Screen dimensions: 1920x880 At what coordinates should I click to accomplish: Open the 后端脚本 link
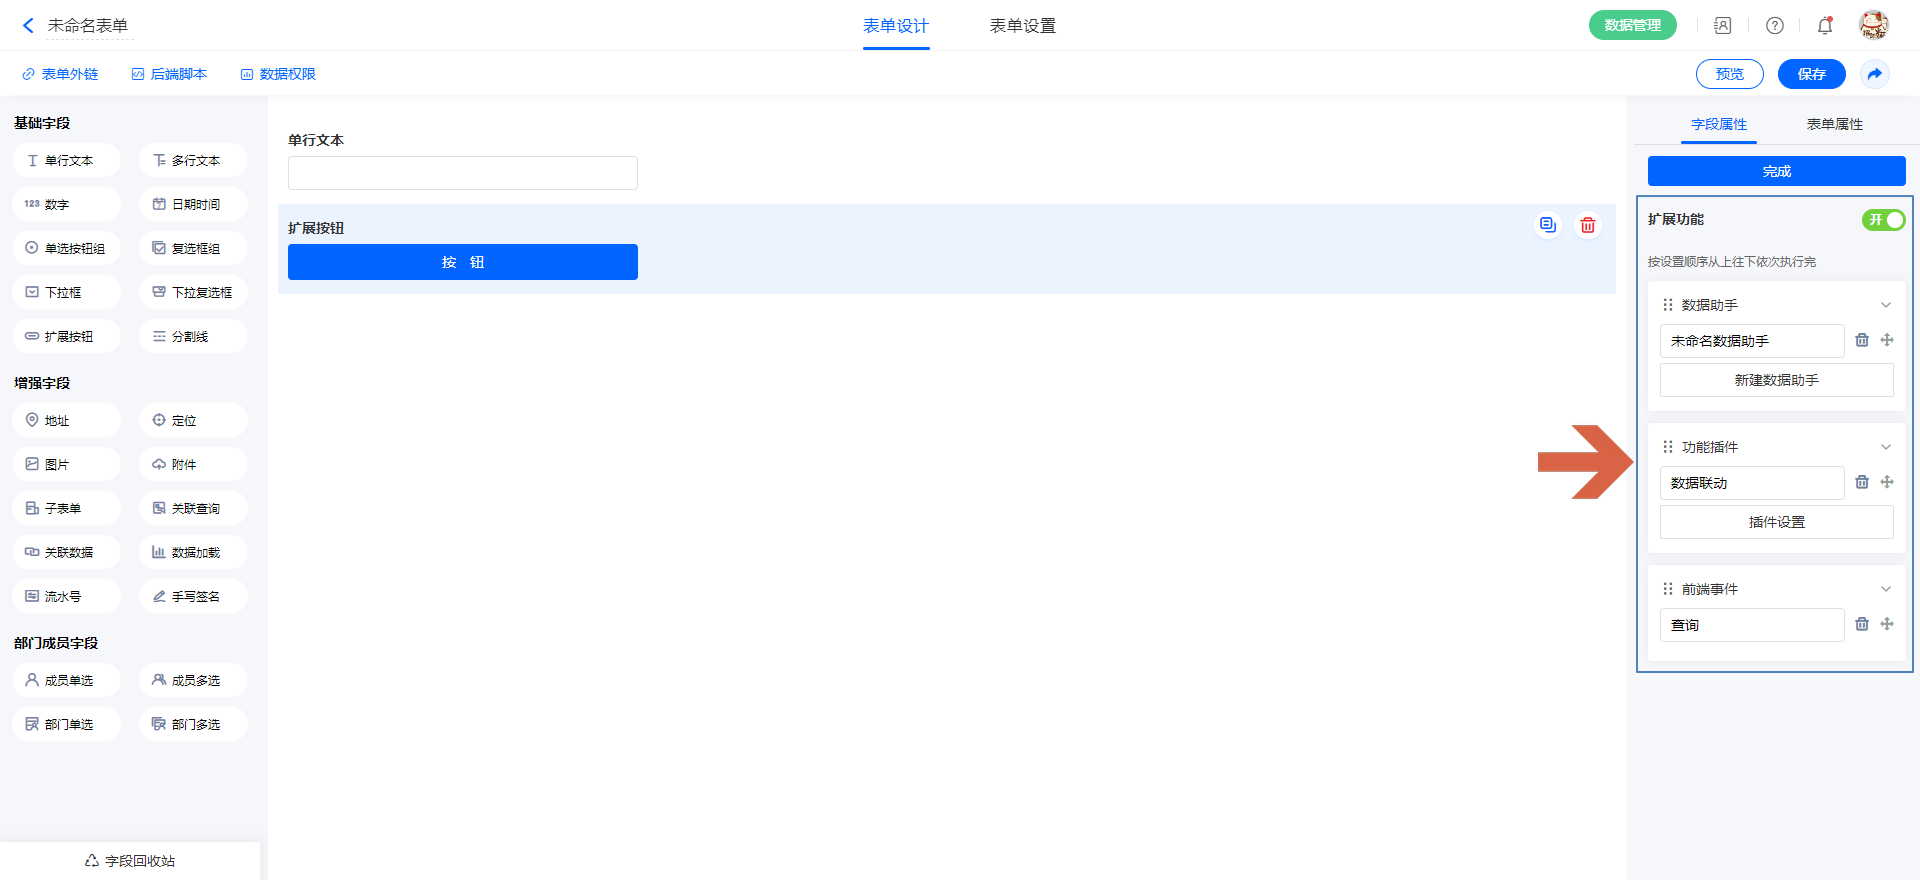pos(169,74)
